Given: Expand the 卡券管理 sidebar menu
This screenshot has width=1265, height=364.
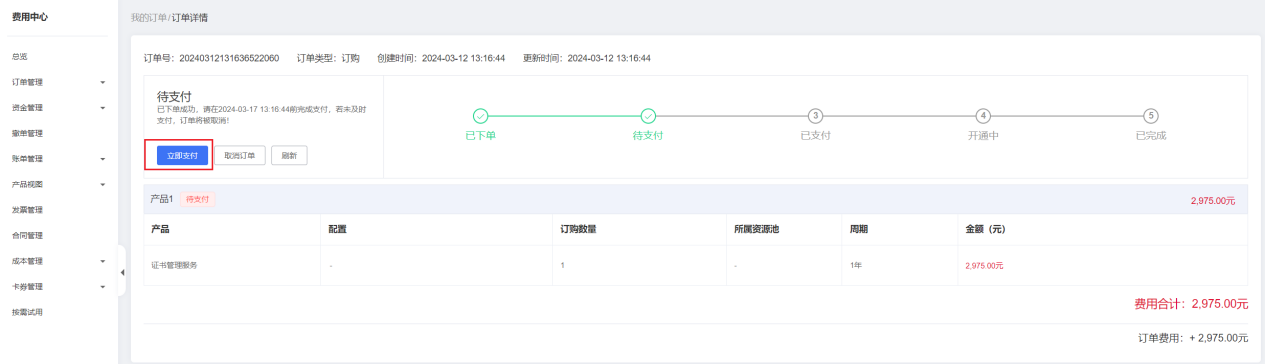Looking at the screenshot, I should point(59,287).
